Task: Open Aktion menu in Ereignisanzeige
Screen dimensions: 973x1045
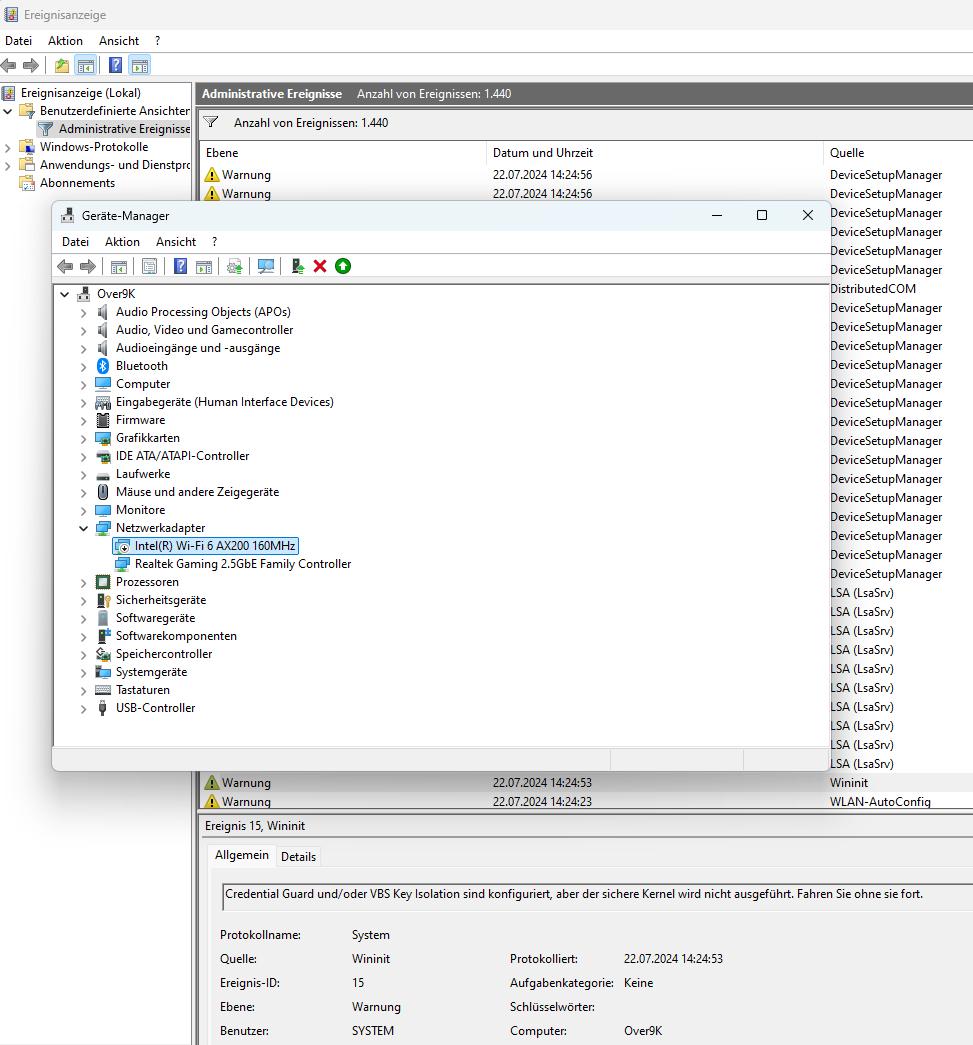Action: pos(65,41)
